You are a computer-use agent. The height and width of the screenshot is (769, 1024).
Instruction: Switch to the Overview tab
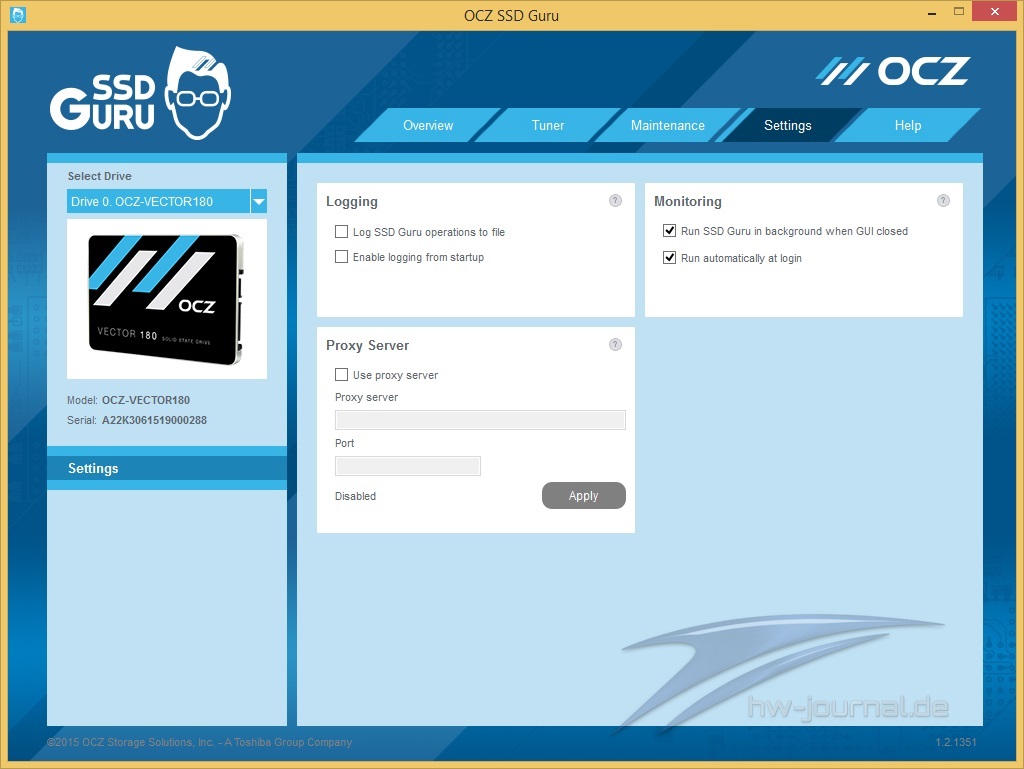coord(428,126)
